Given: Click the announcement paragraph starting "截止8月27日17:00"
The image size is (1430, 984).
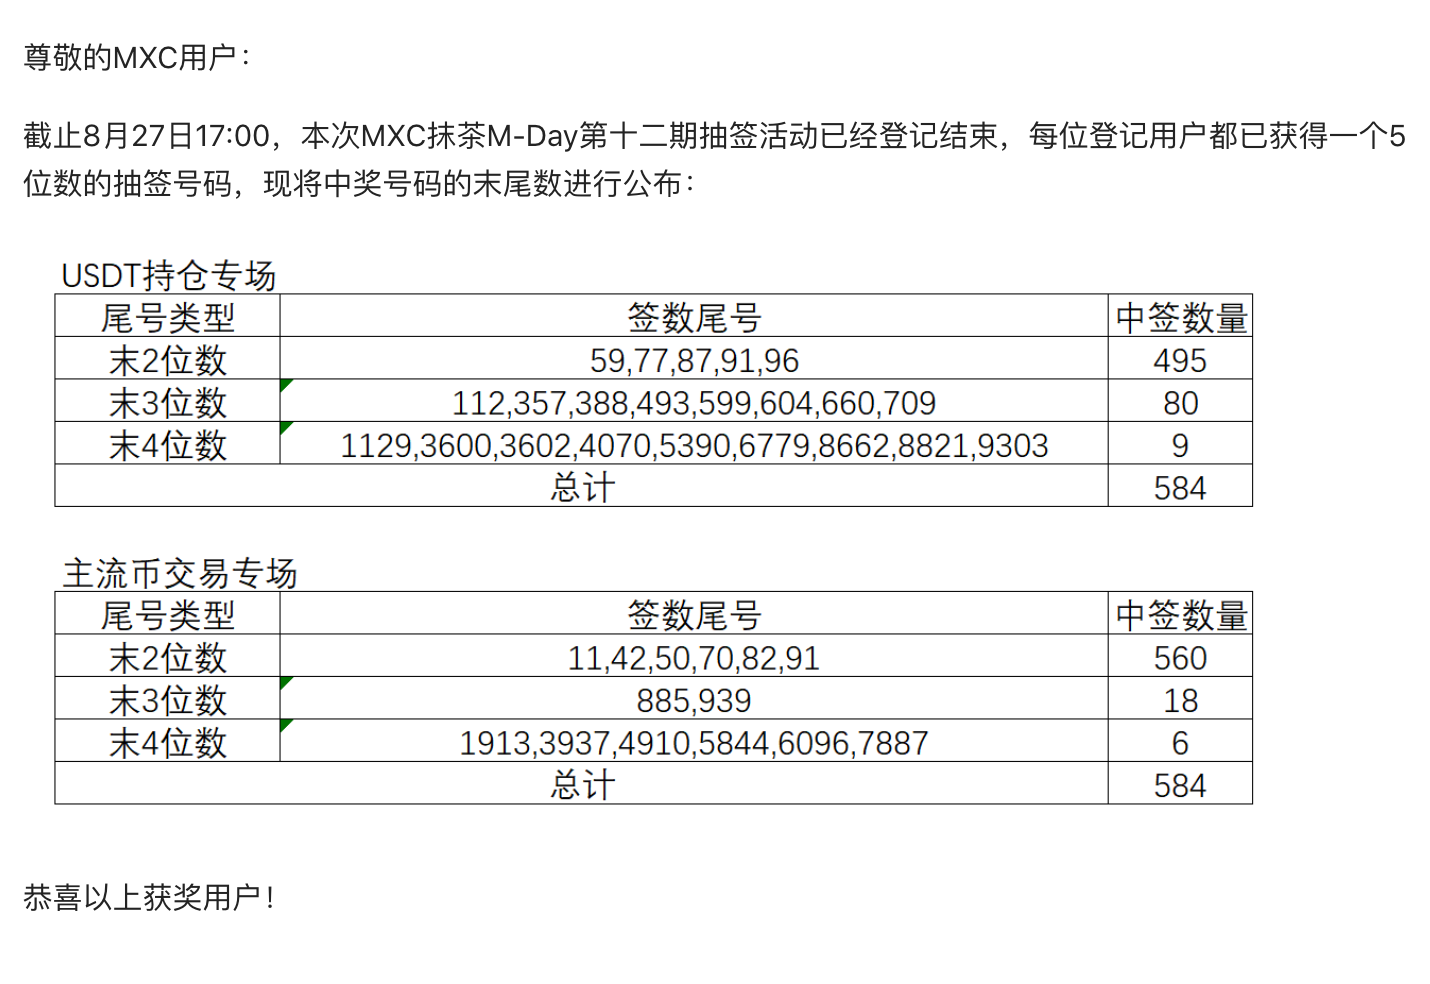Looking at the screenshot, I should click(x=714, y=159).
